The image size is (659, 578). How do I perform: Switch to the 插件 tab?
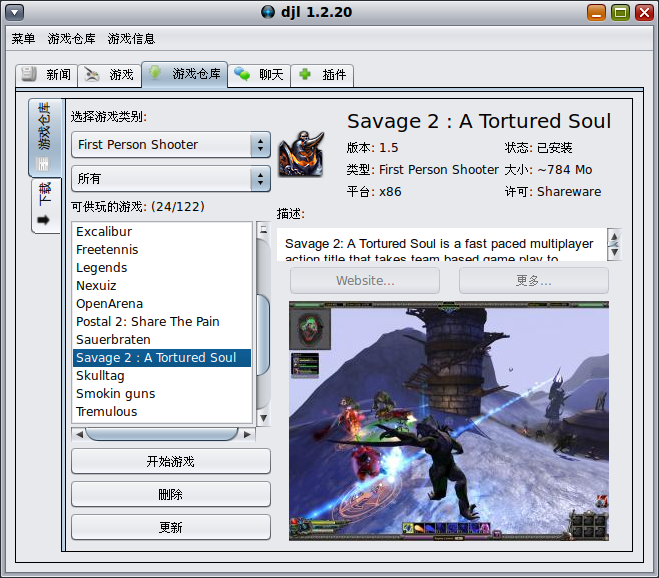(322, 75)
